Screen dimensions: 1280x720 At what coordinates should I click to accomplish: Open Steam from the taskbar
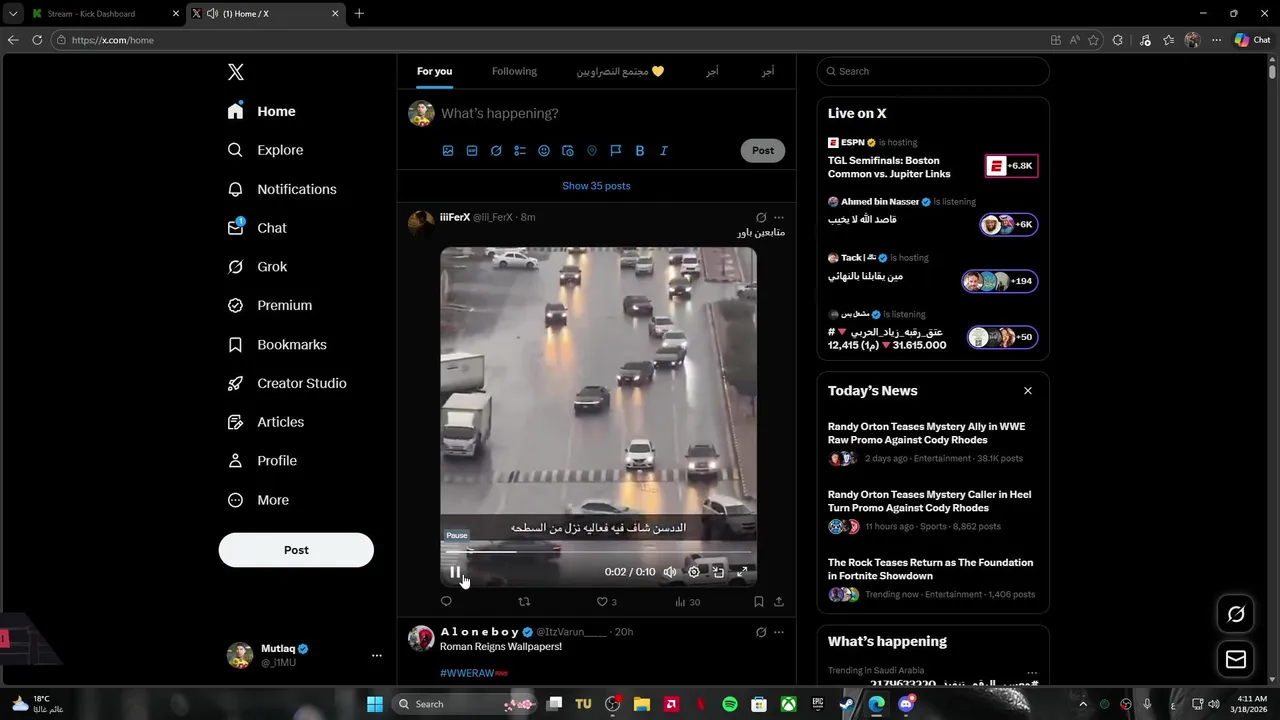pyautogui.click(x=847, y=704)
